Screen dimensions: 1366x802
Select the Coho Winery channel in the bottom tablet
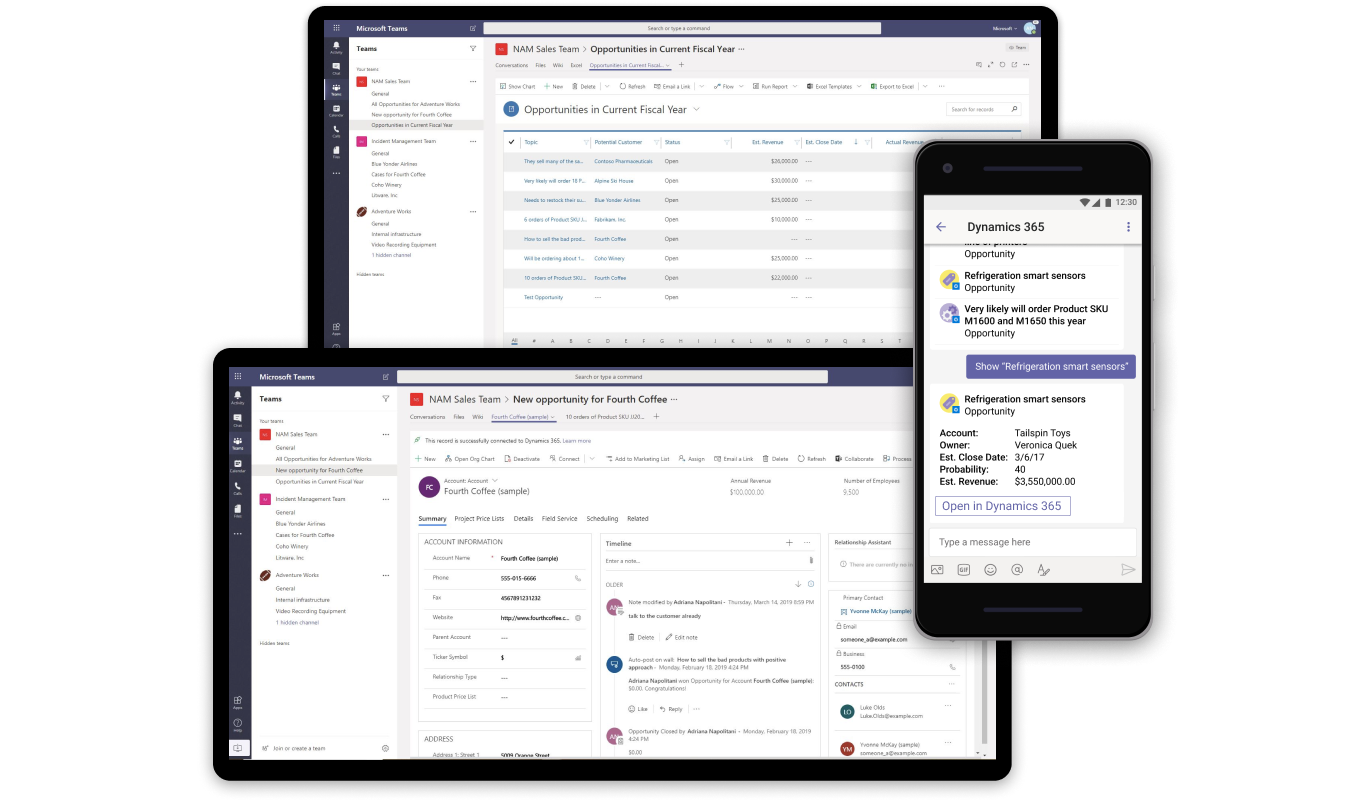(x=290, y=546)
